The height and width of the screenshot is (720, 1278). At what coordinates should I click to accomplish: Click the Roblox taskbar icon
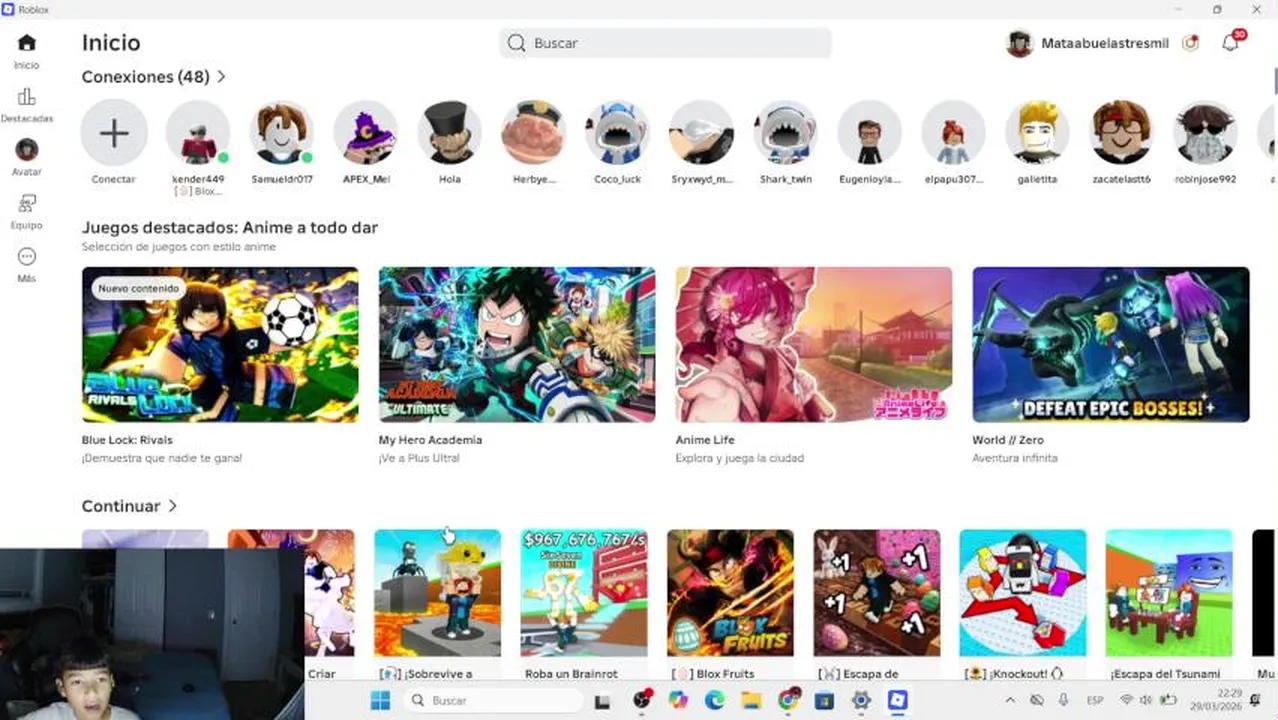(898, 700)
